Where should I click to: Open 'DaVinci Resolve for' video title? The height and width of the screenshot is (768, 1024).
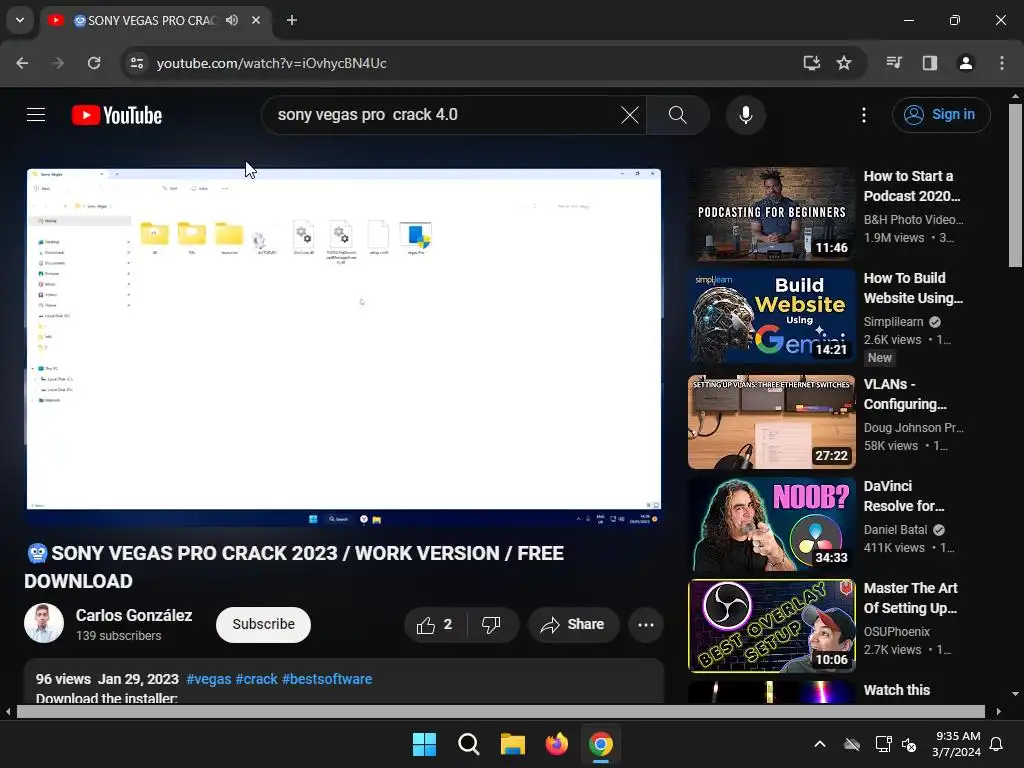tap(904, 496)
